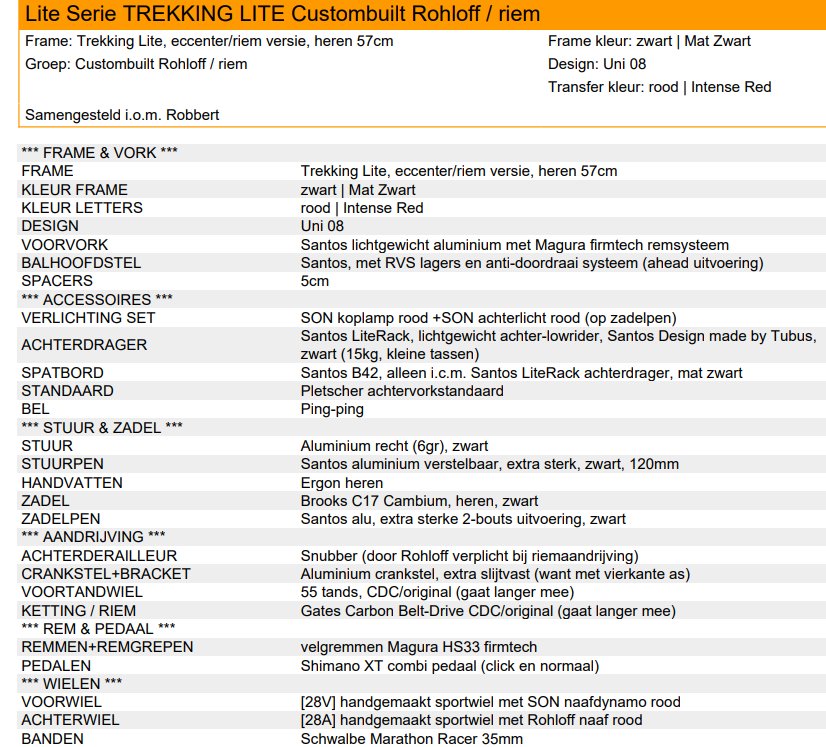Select the '*** ACCESSOIRES ***' section header
Image resolution: width=826 pixels, height=747 pixels.
pyautogui.click(x=97, y=300)
